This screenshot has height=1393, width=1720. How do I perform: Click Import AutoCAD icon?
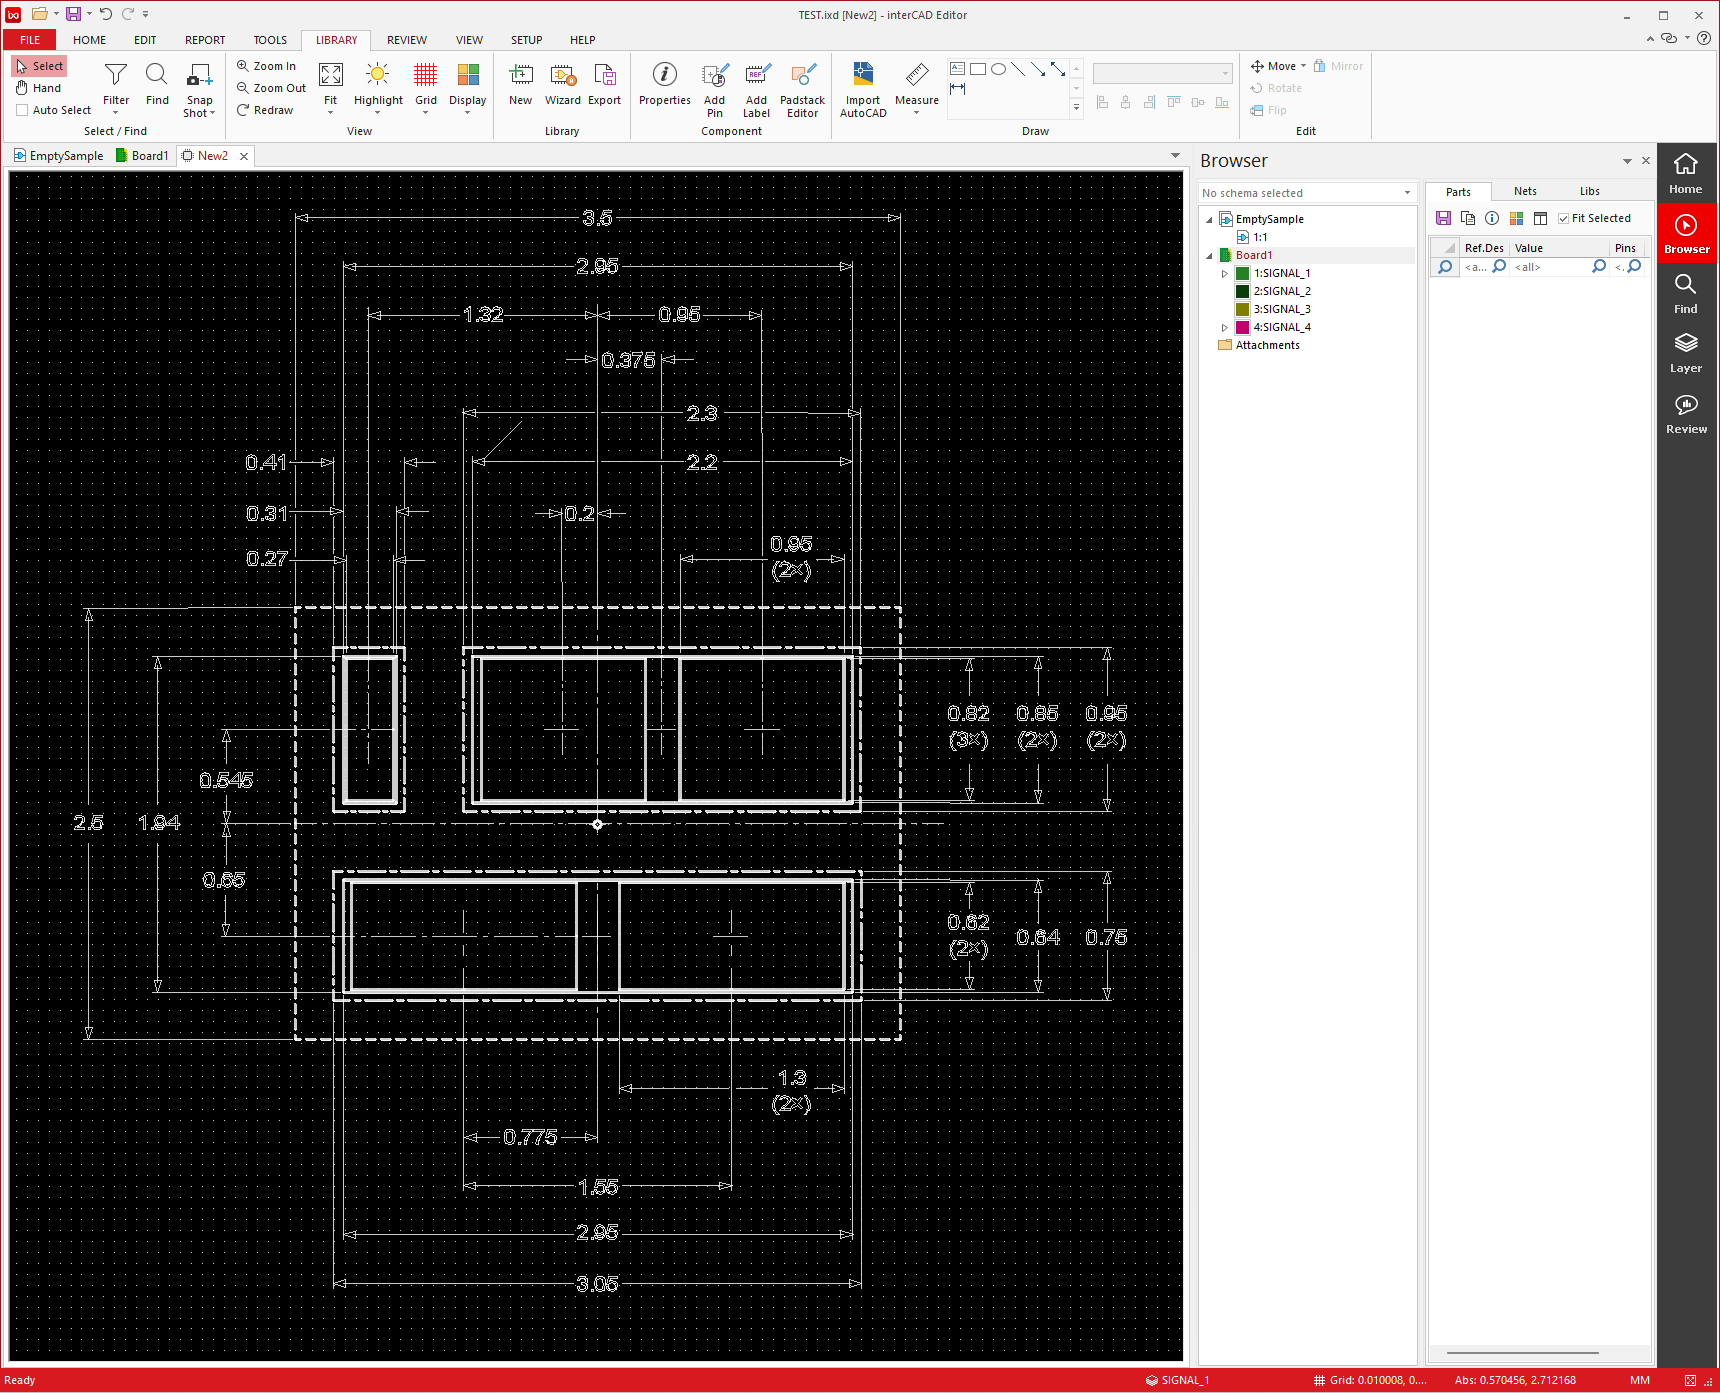[863, 75]
